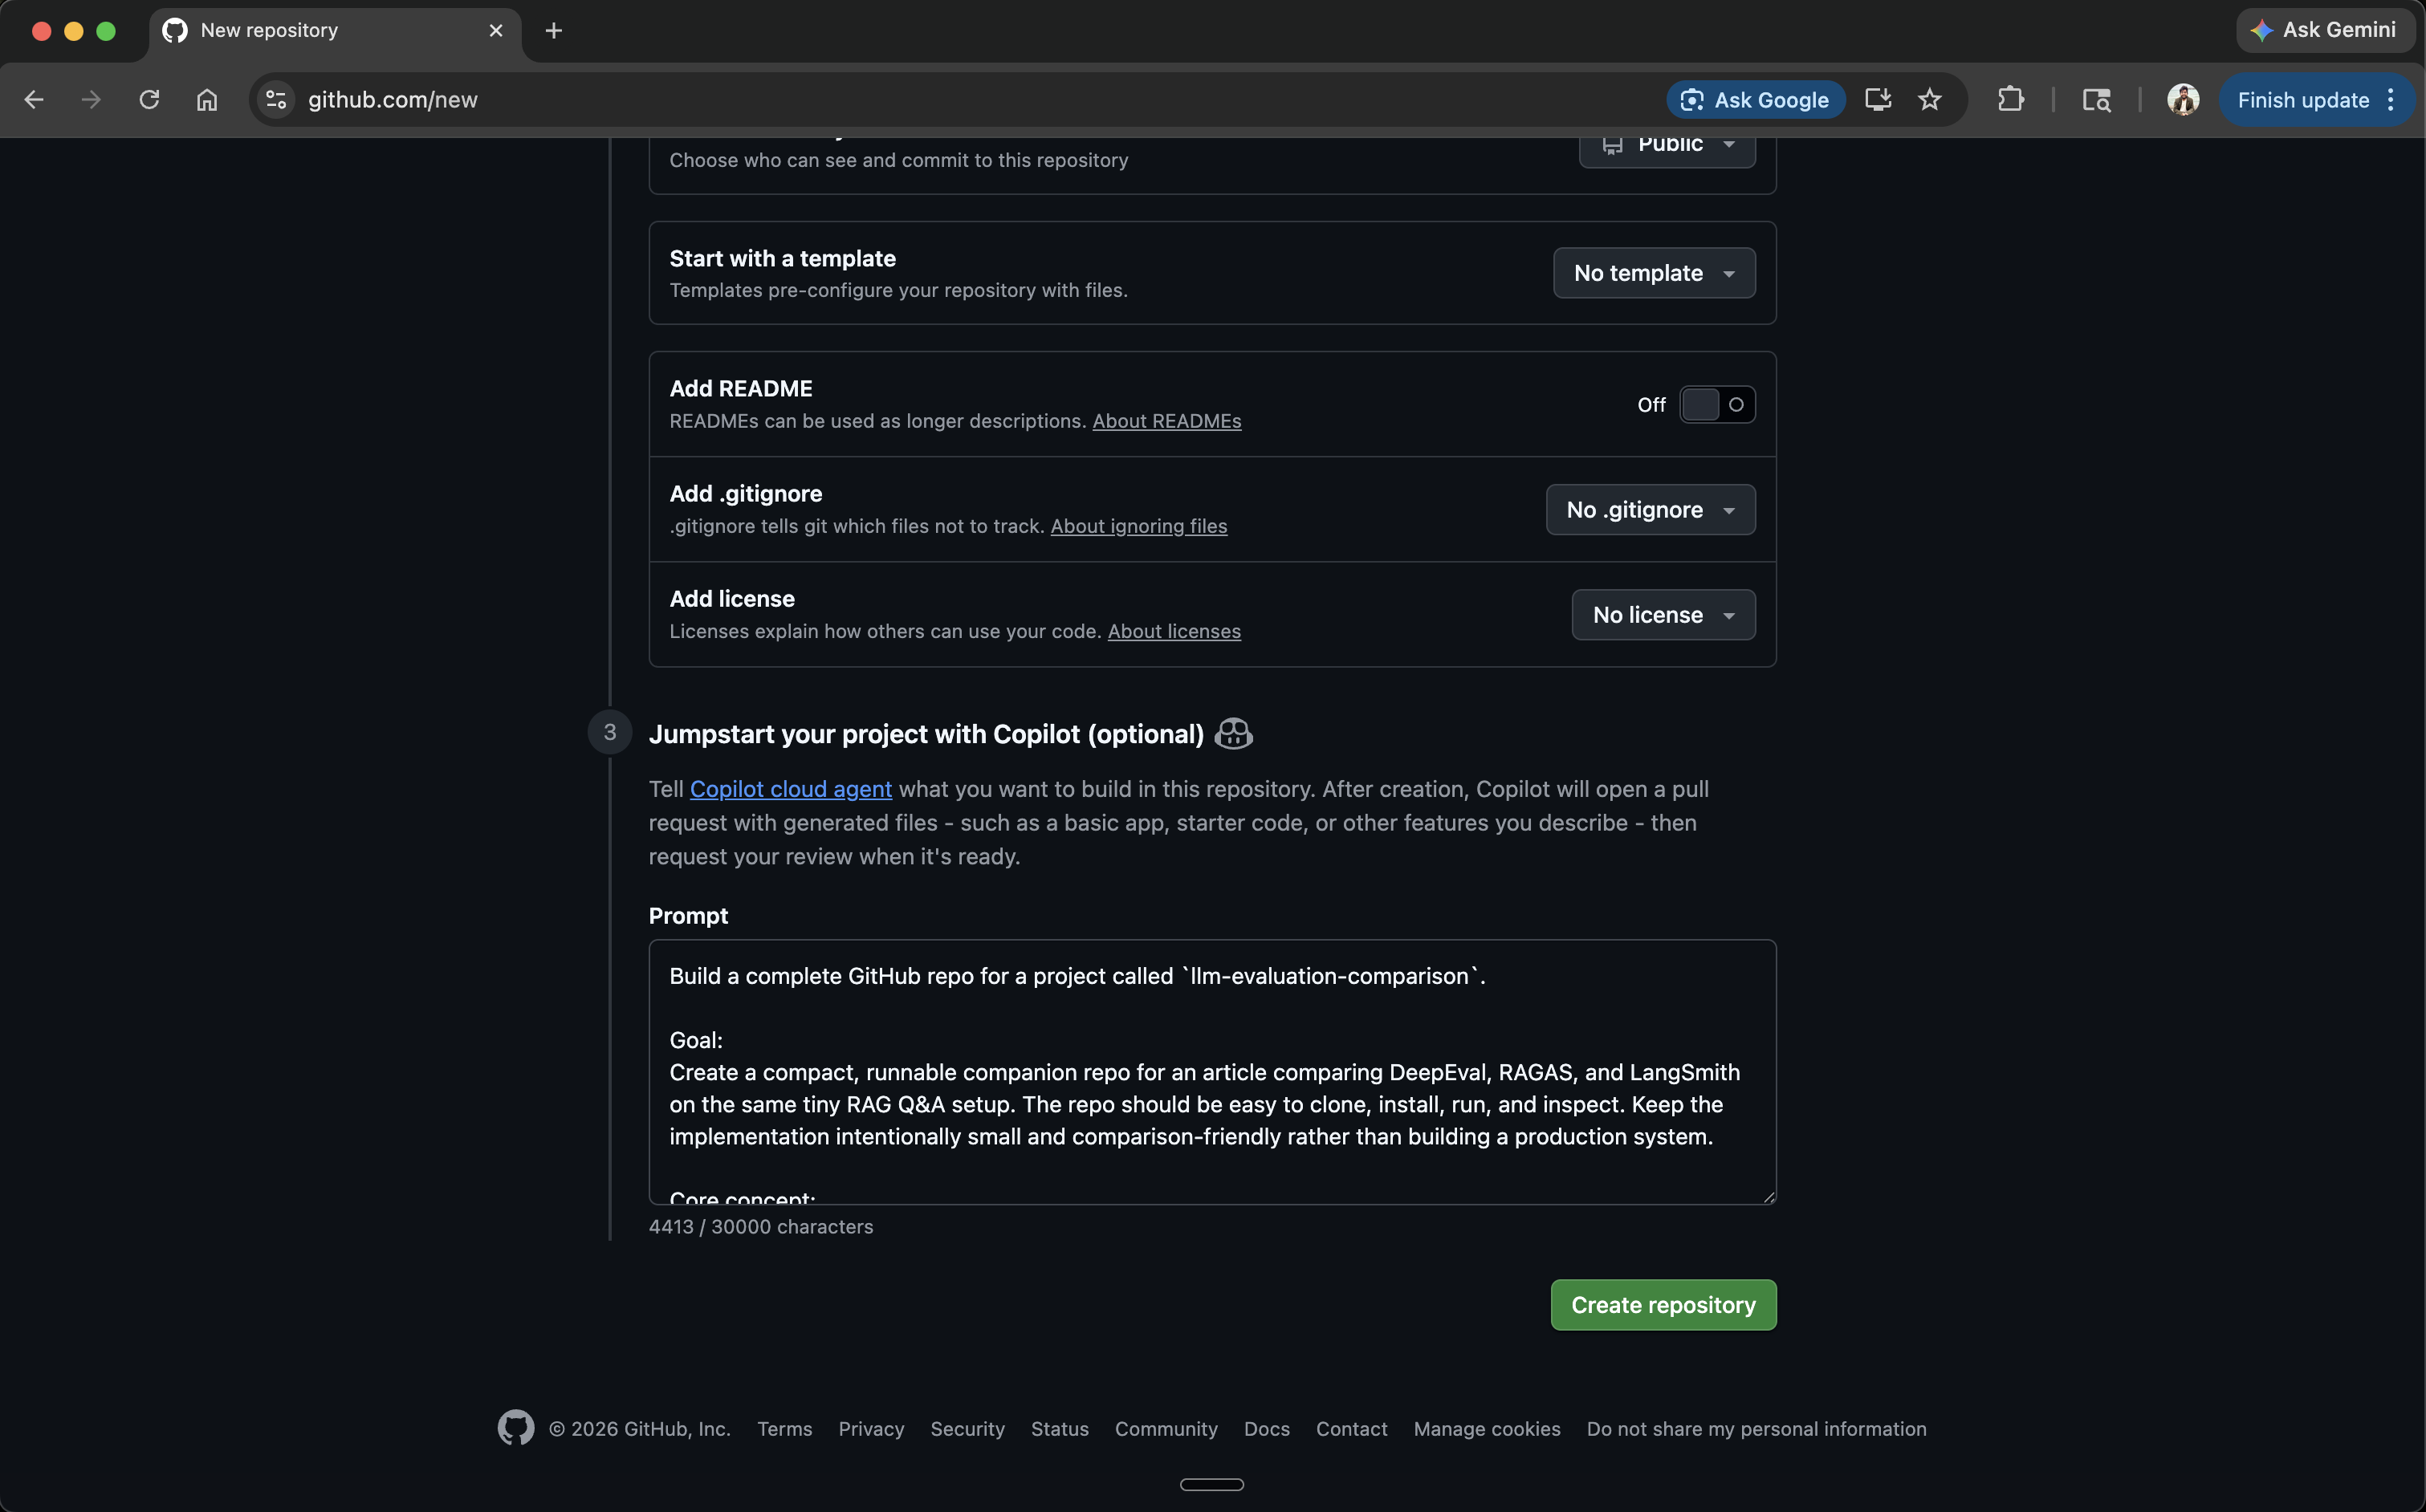2426x1512 pixels.
Task: Click the browser home icon
Action: (x=206, y=99)
